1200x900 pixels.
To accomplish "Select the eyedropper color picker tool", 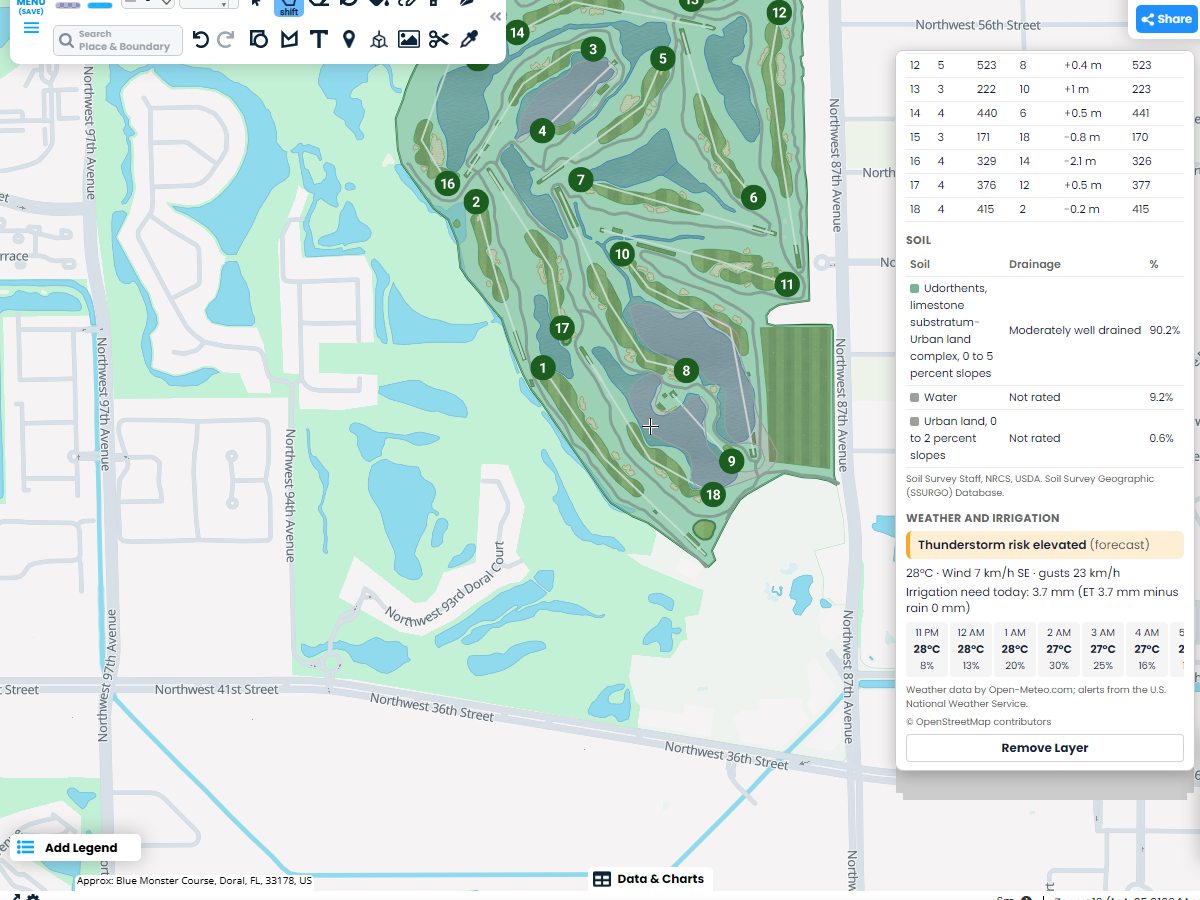I will pyautogui.click(x=468, y=39).
